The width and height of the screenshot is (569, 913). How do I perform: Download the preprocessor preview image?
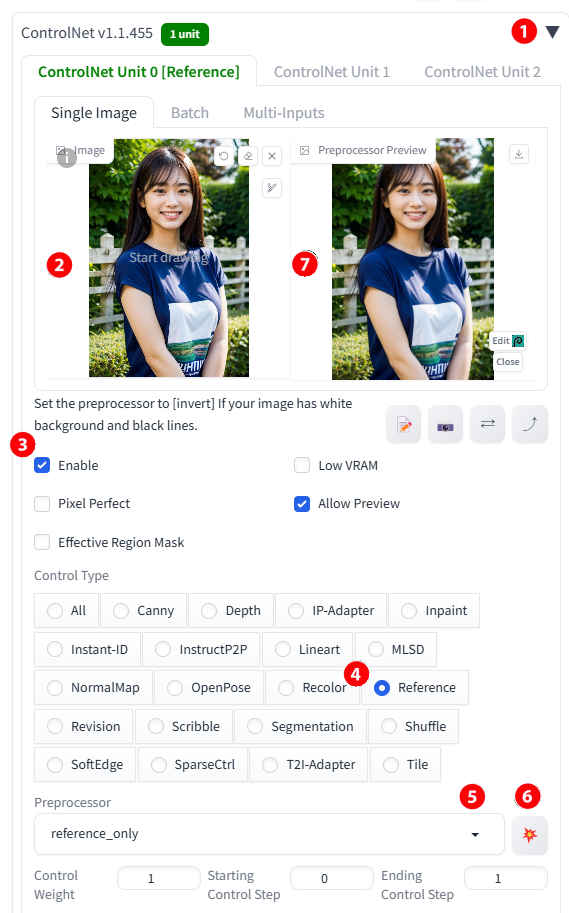pos(519,154)
